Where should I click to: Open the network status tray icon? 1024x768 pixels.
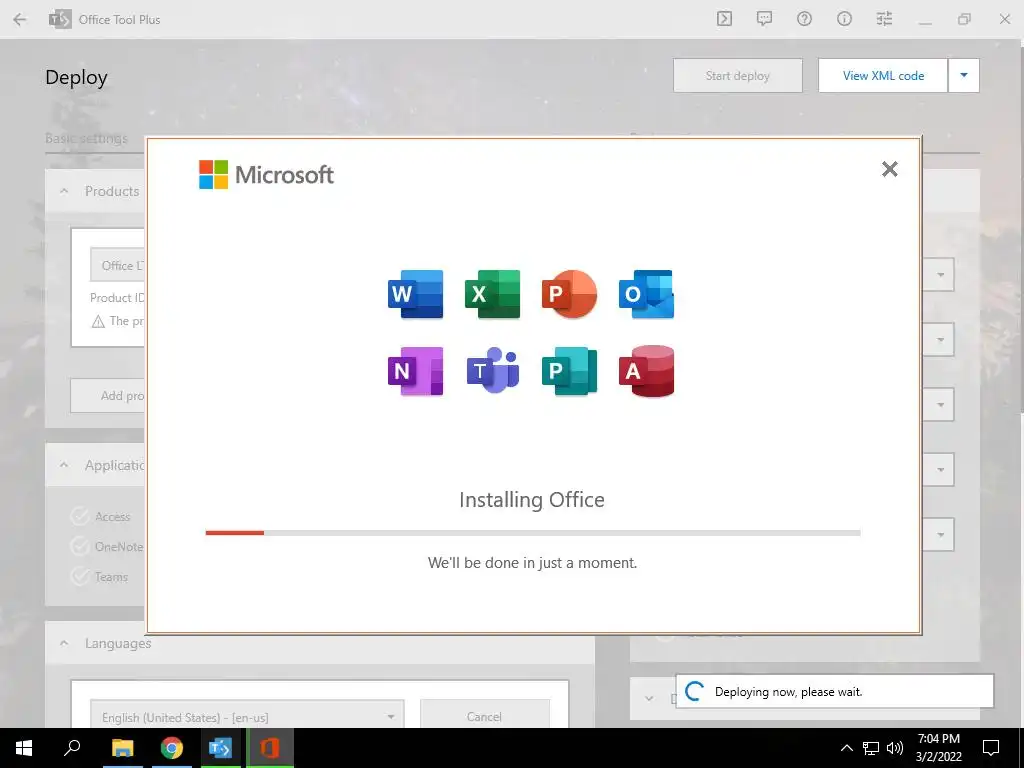[x=871, y=748]
